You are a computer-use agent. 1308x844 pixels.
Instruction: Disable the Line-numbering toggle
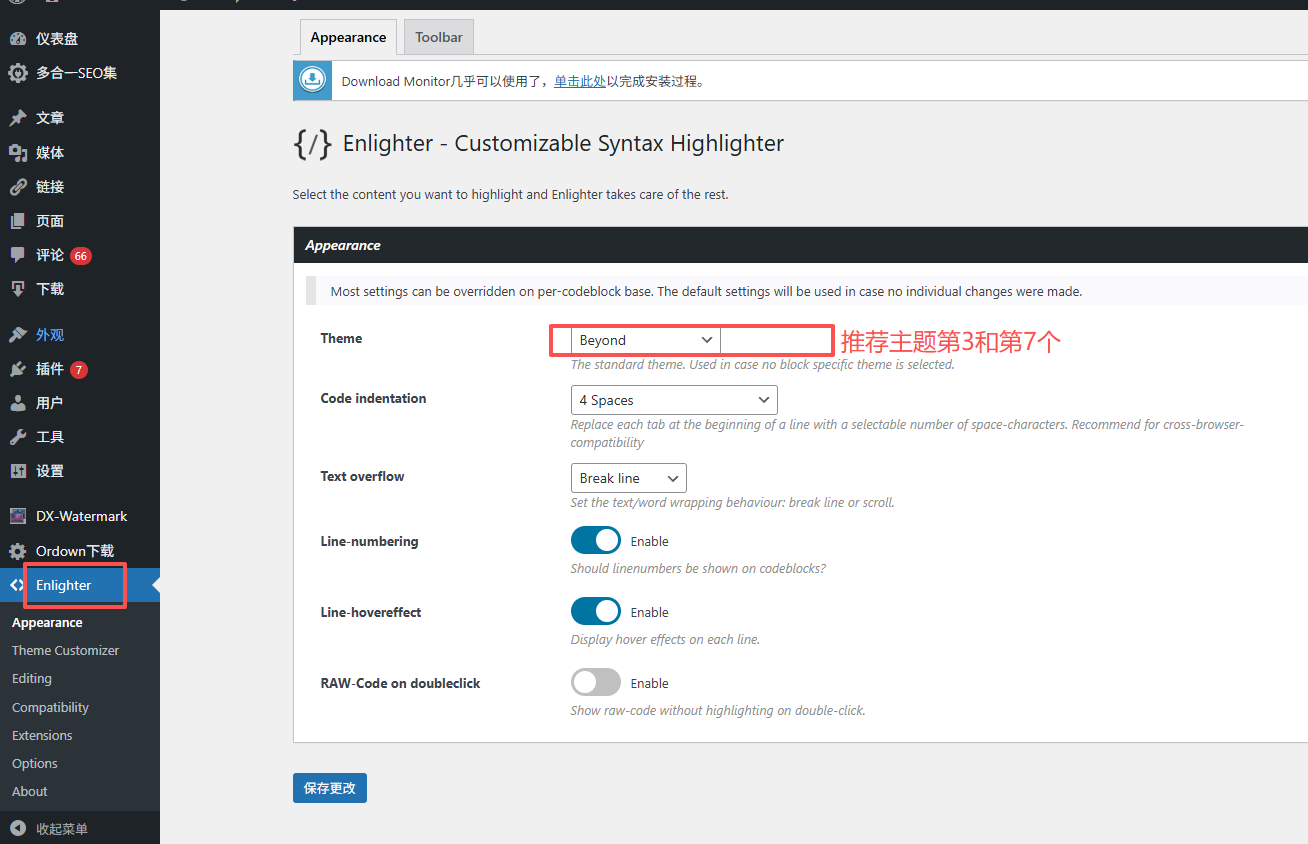[596, 541]
